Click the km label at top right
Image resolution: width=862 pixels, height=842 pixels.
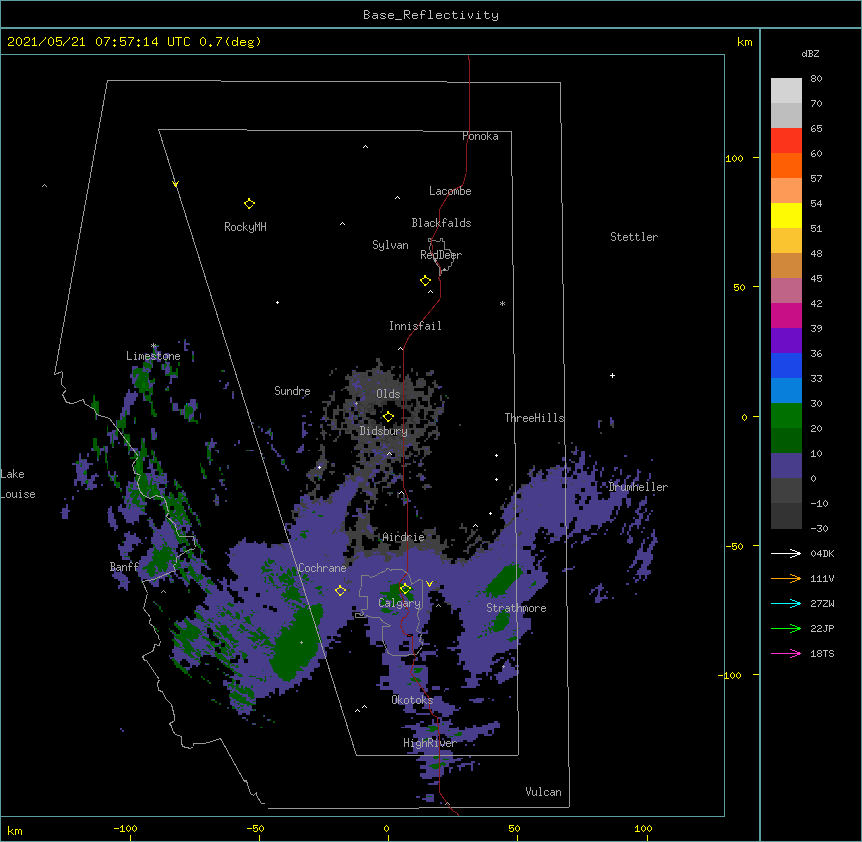click(x=745, y=42)
